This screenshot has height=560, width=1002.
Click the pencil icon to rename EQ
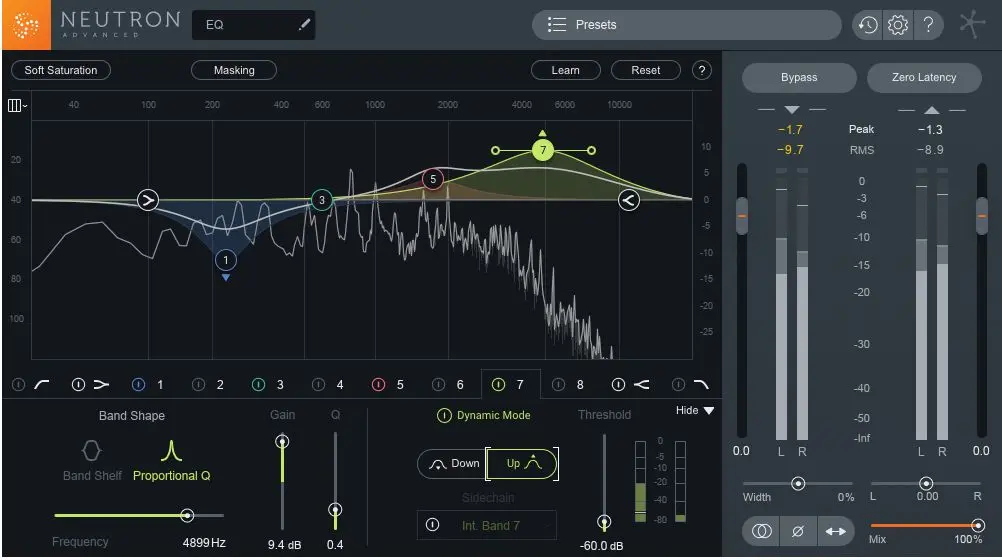(x=305, y=25)
